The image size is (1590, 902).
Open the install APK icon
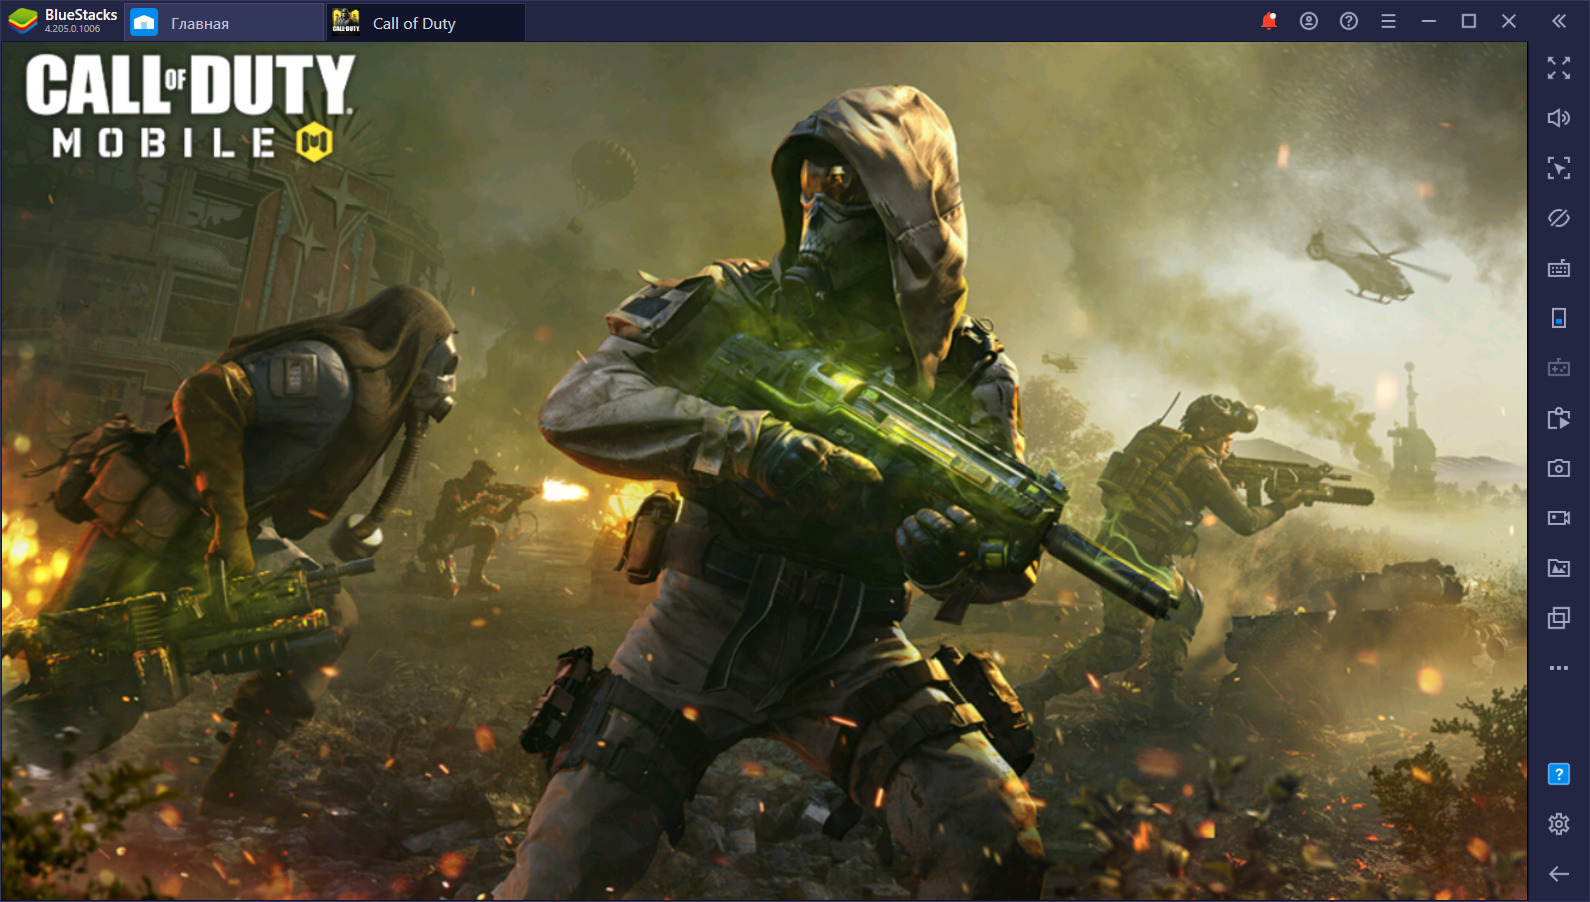(x=1558, y=418)
